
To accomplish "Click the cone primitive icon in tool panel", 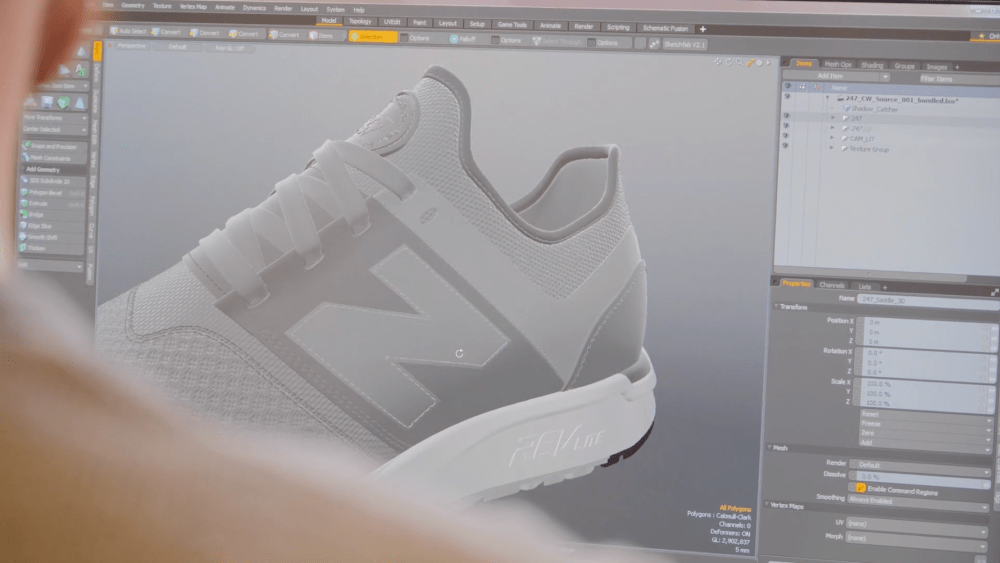I will (81, 51).
